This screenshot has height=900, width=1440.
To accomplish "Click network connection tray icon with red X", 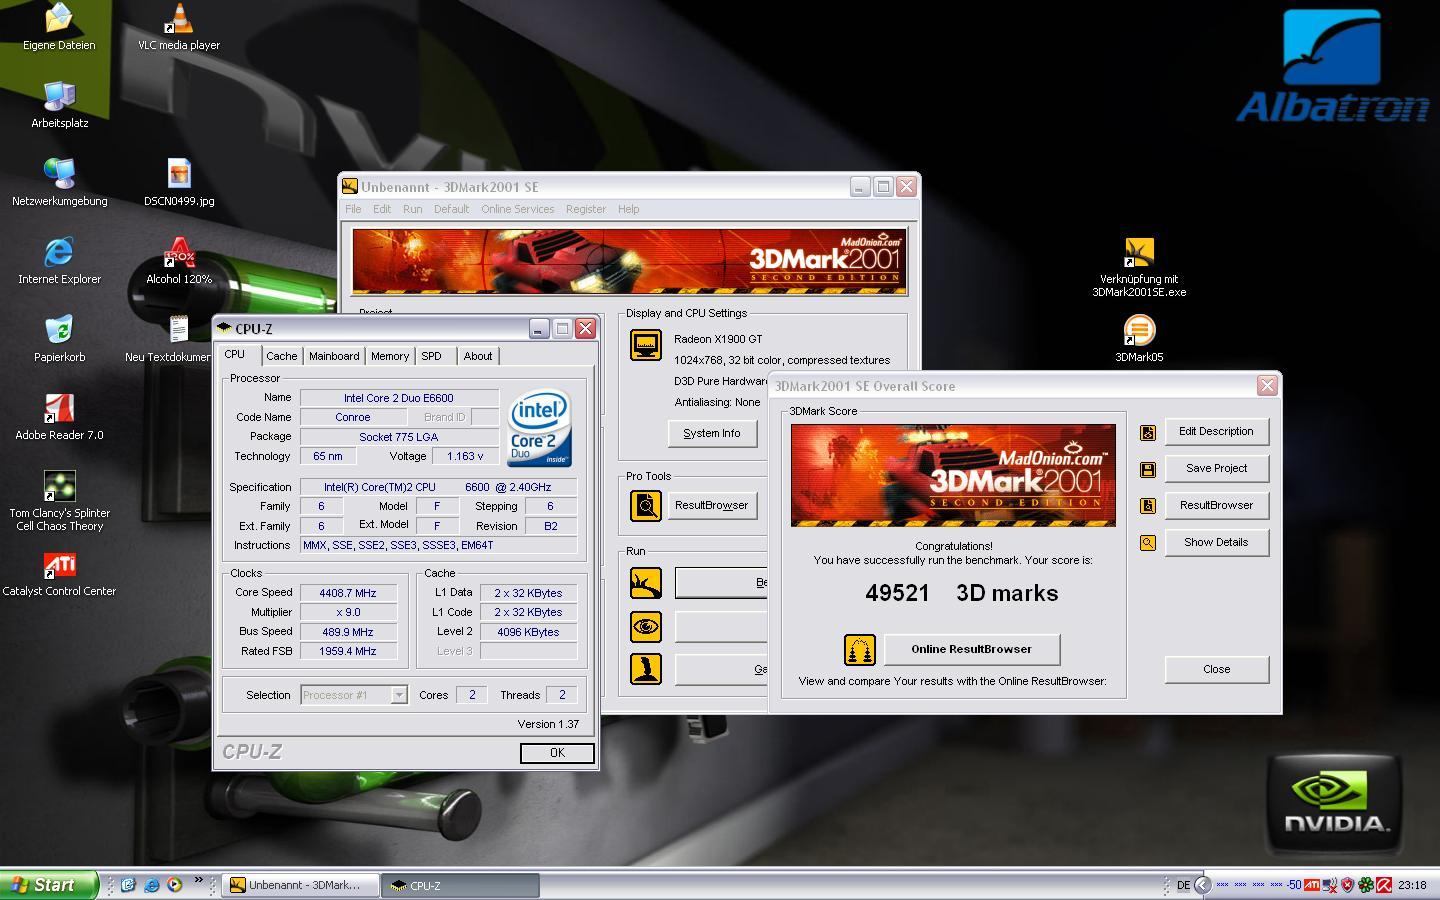I will coord(1329,885).
